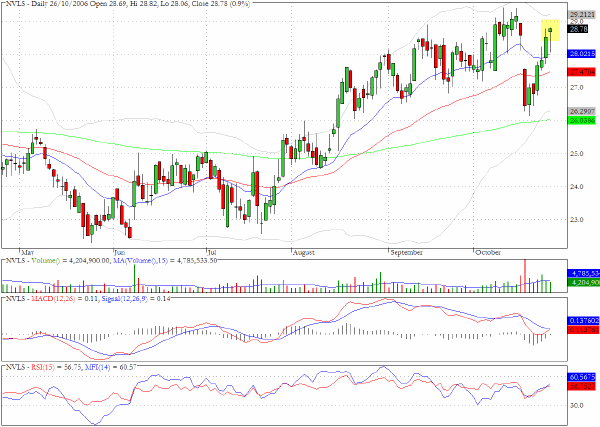
Task: Select the blue MFI(14) legend text
Action: coord(97,367)
